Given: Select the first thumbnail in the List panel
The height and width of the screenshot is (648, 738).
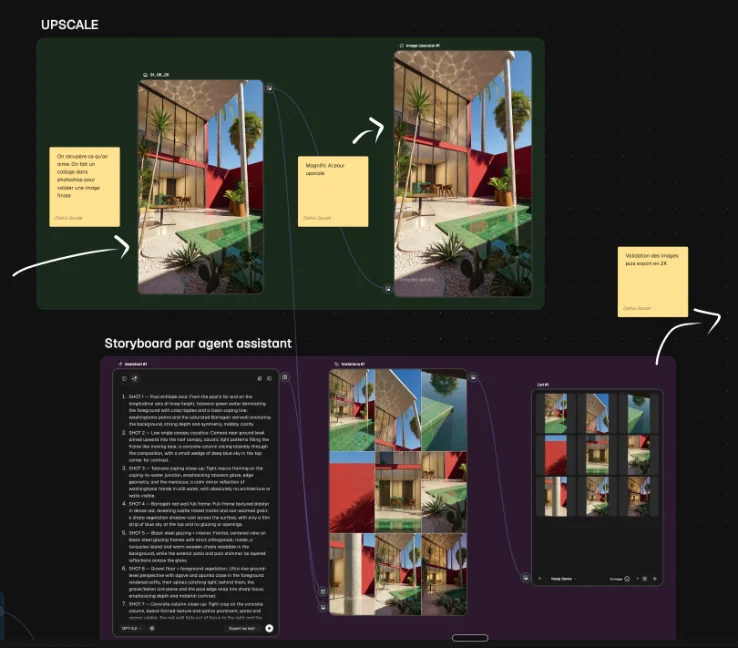Looking at the screenshot, I should click(x=556, y=414).
